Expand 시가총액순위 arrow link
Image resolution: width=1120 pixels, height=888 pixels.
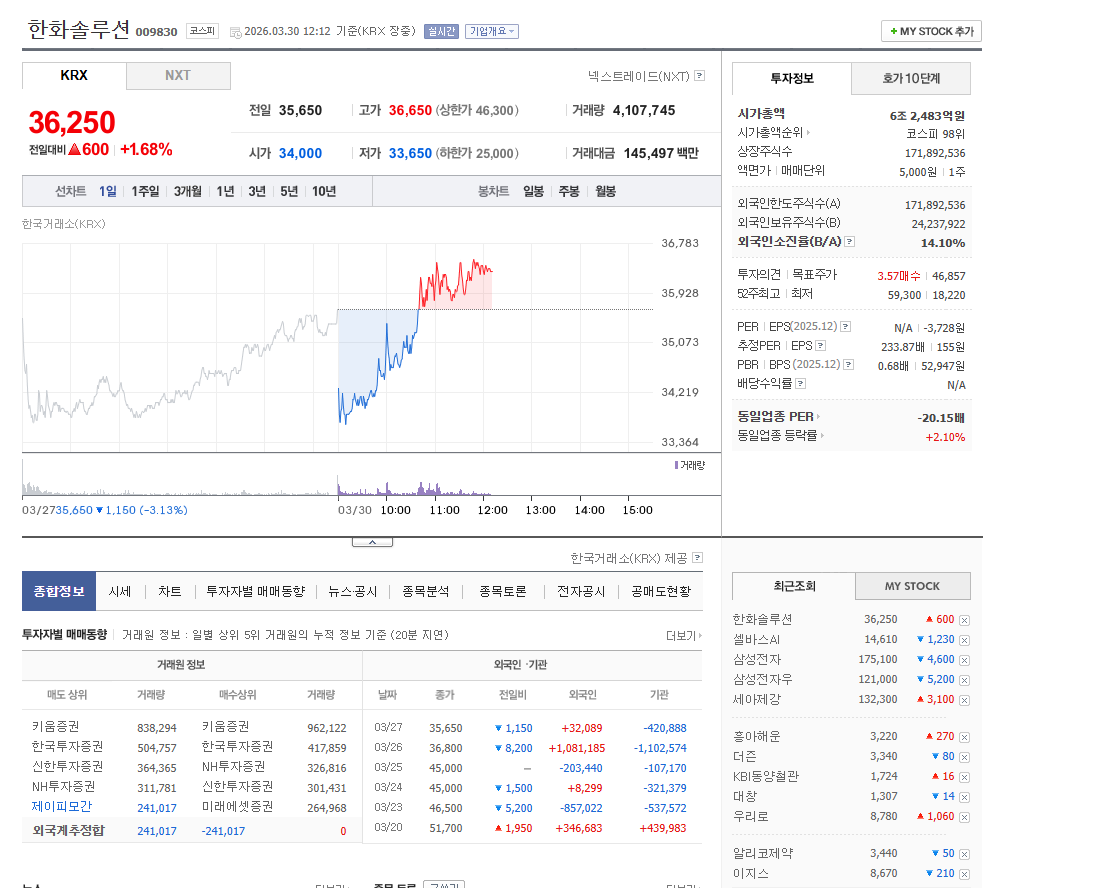(774, 133)
